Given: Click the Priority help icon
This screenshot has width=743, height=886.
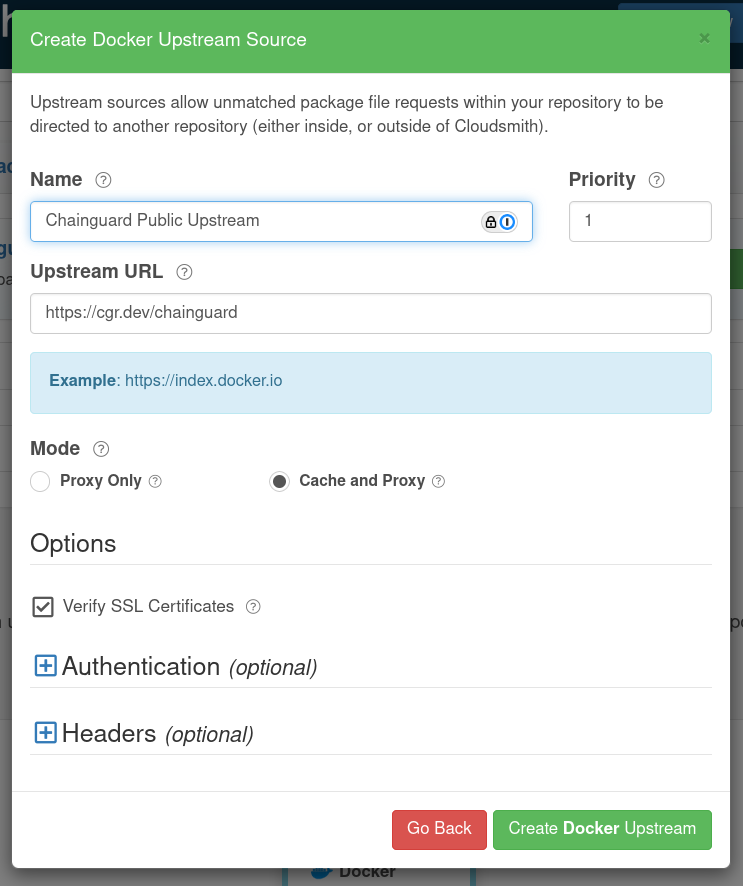Looking at the screenshot, I should click(x=656, y=180).
